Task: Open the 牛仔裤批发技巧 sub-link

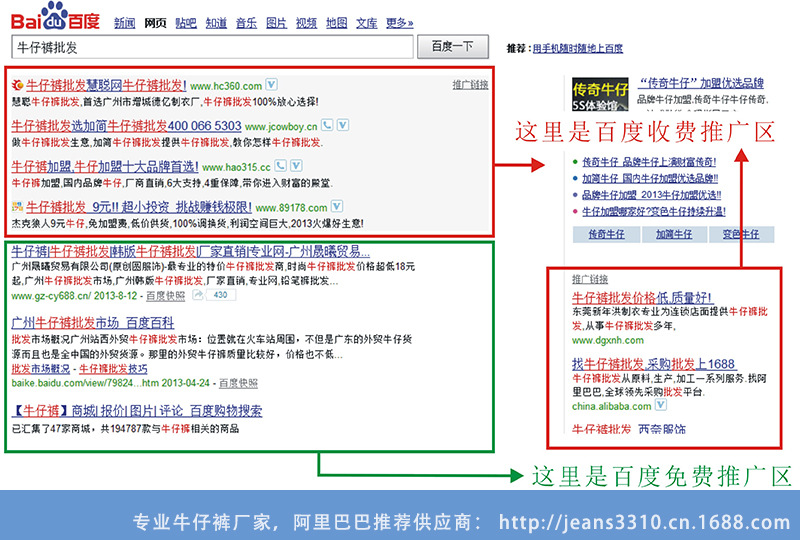Action: click(x=113, y=369)
